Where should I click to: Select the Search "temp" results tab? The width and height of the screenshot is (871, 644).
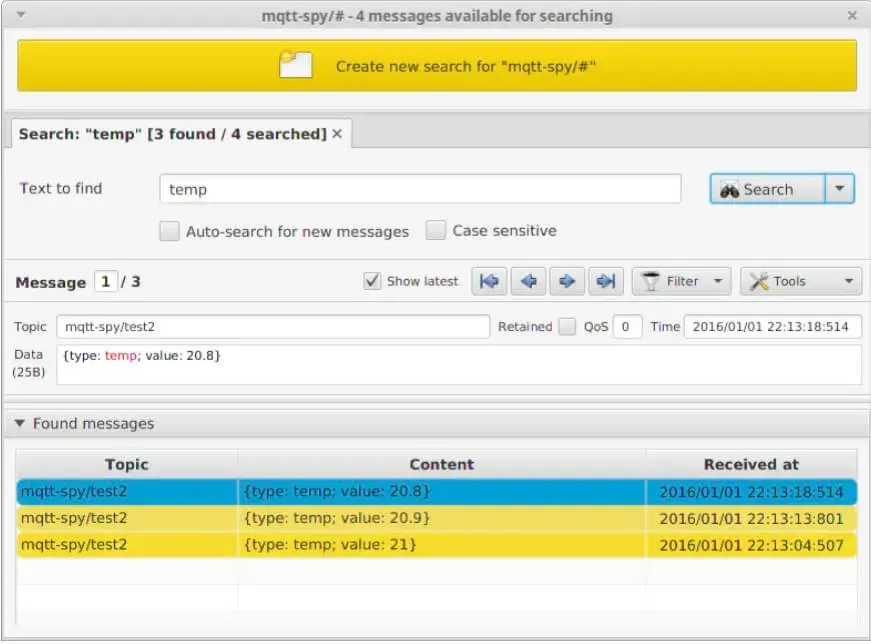(x=173, y=134)
